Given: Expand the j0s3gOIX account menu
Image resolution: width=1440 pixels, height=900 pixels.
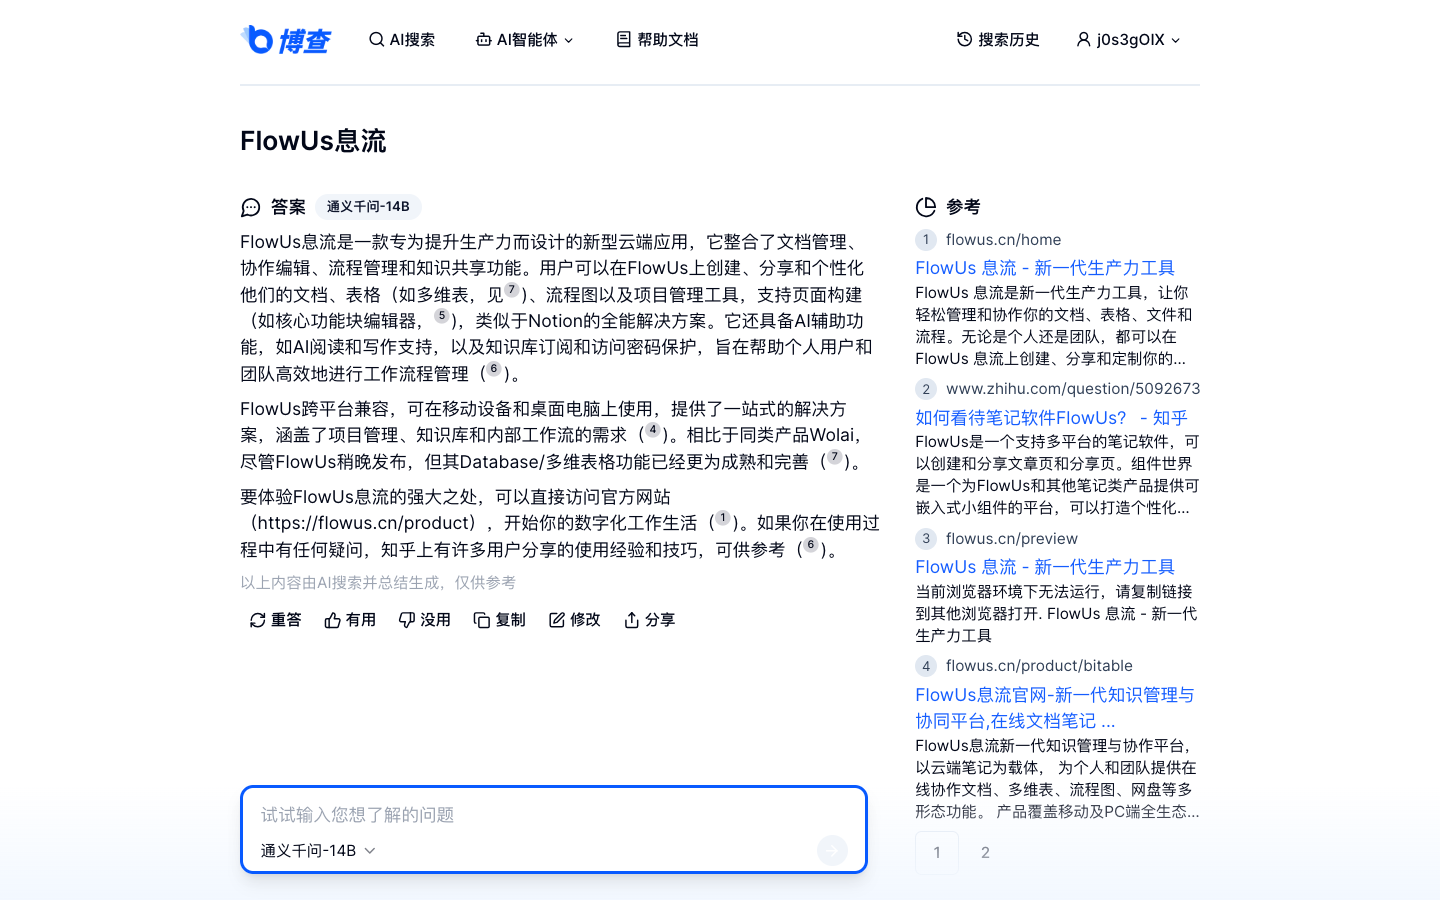Looking at the screenshot, I should click(1128, 39).
